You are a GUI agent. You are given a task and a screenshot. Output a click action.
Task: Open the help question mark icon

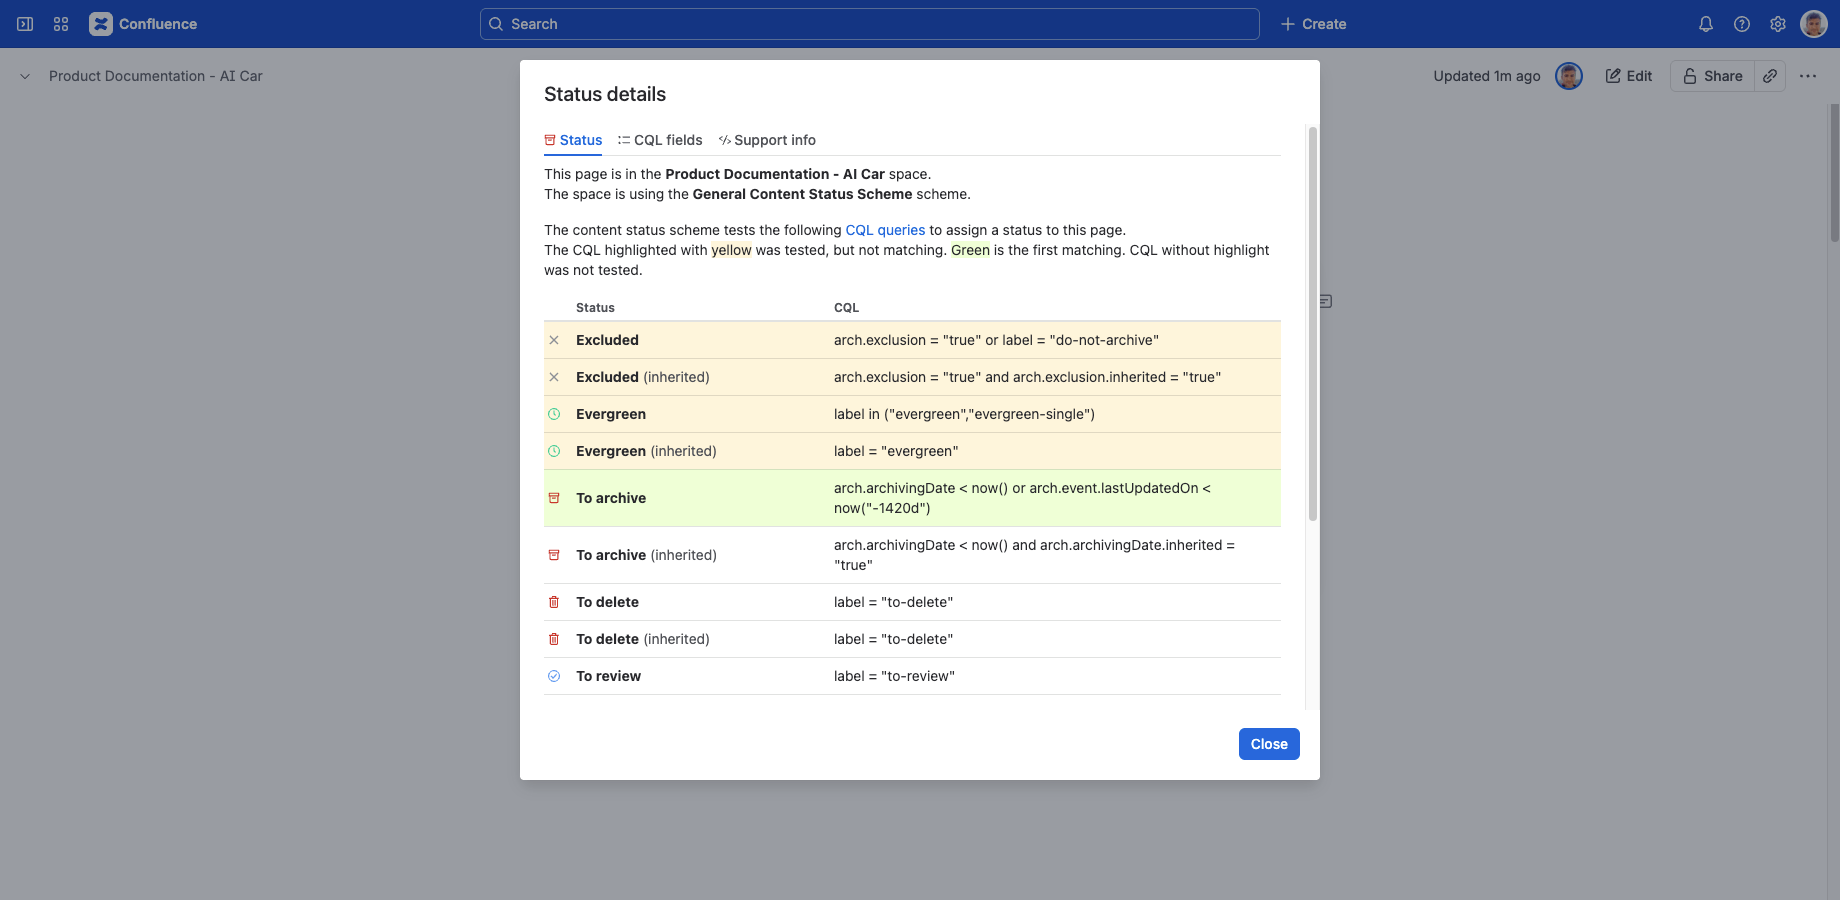click(x=1742, y=24)
